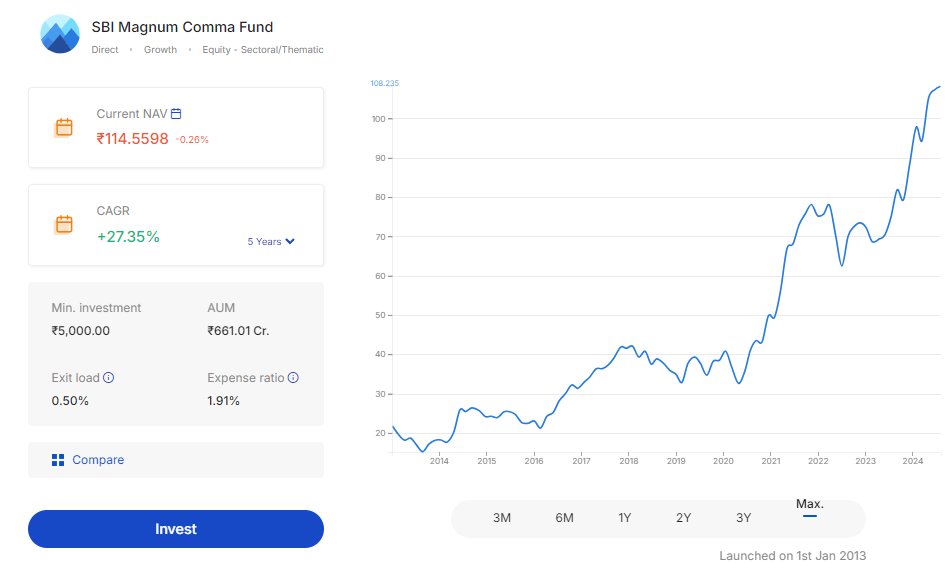The height and width of the screenshot is (580, 945).
Task: Click the orange calendar icon in Current NAV card
Action: click(64, 127)
